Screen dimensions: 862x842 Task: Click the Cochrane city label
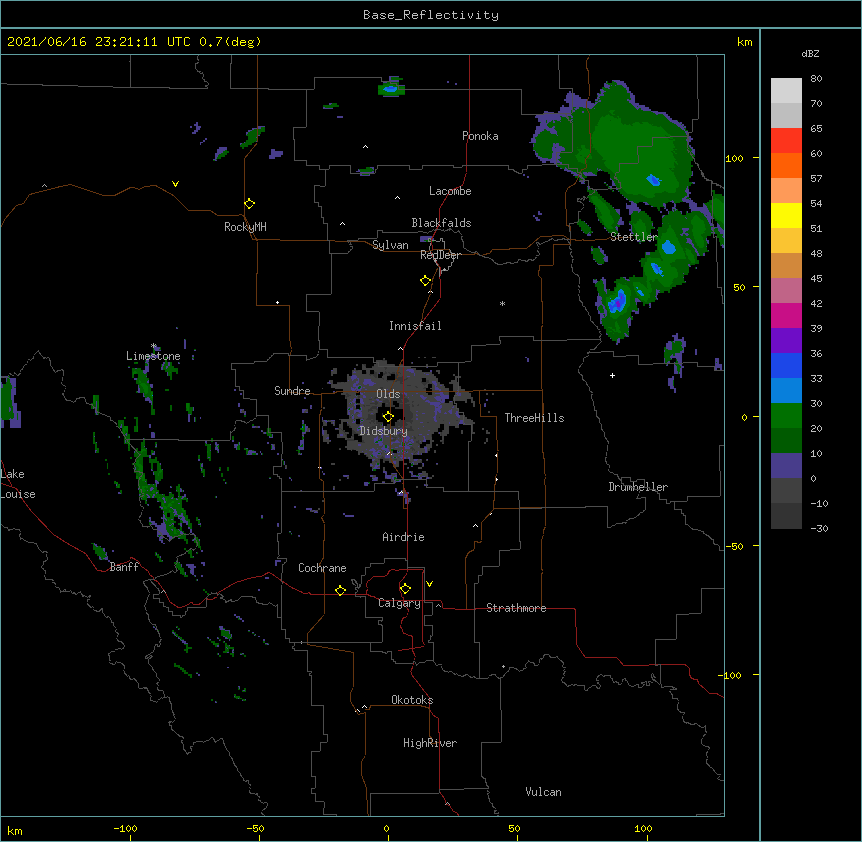322,568
